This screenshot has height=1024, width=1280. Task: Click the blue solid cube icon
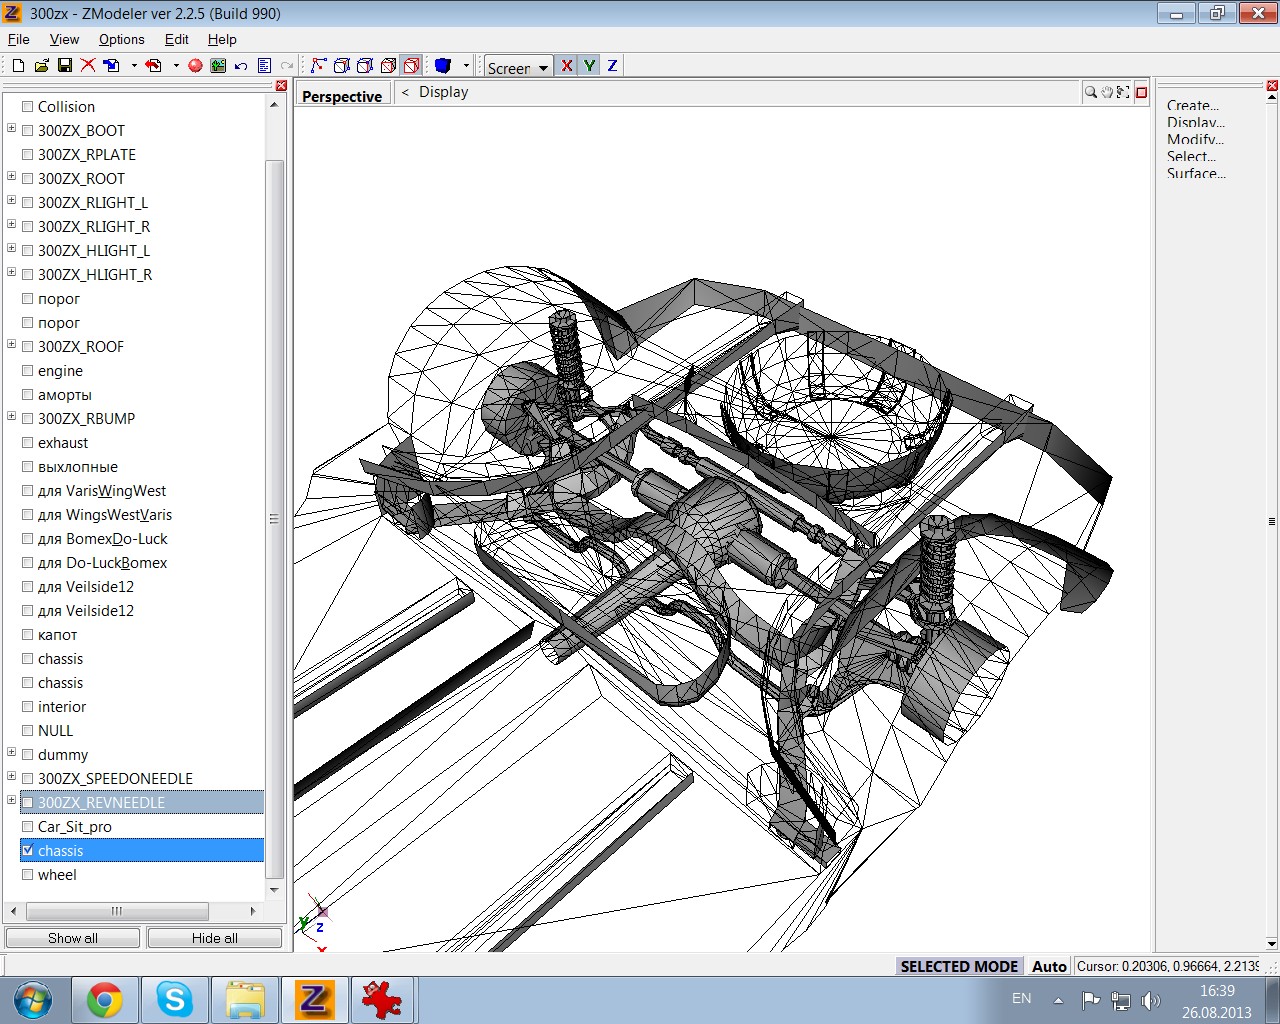tap(443, 66)
